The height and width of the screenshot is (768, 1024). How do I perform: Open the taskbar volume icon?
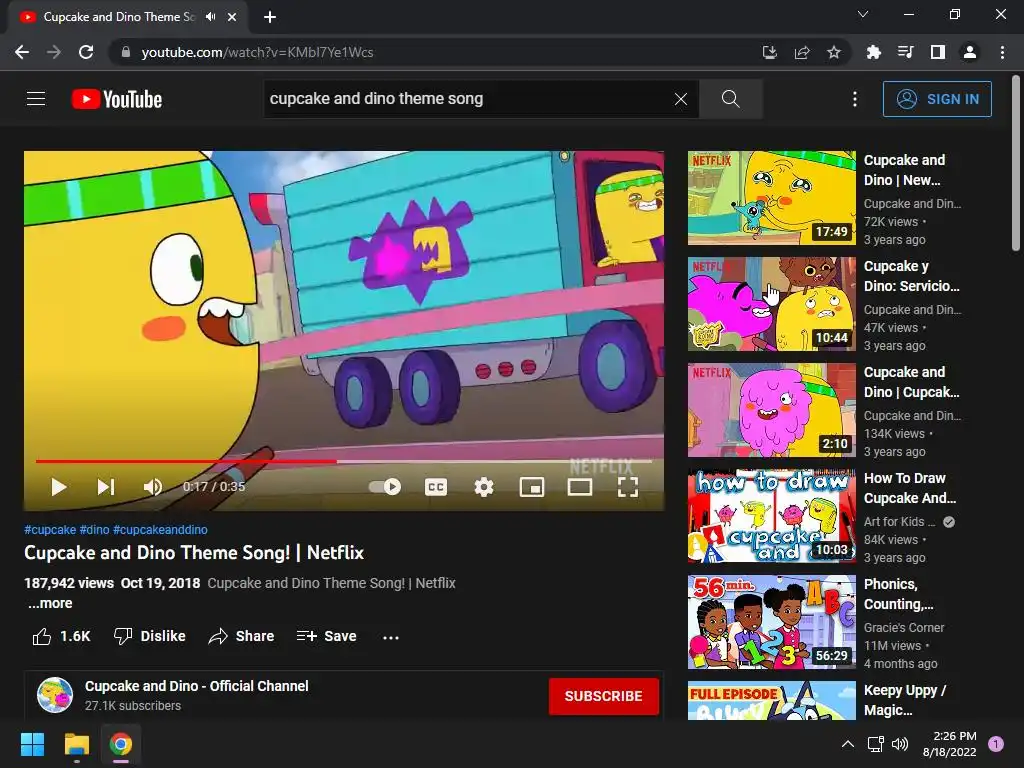pyautogui.click(x=900, y=744)
